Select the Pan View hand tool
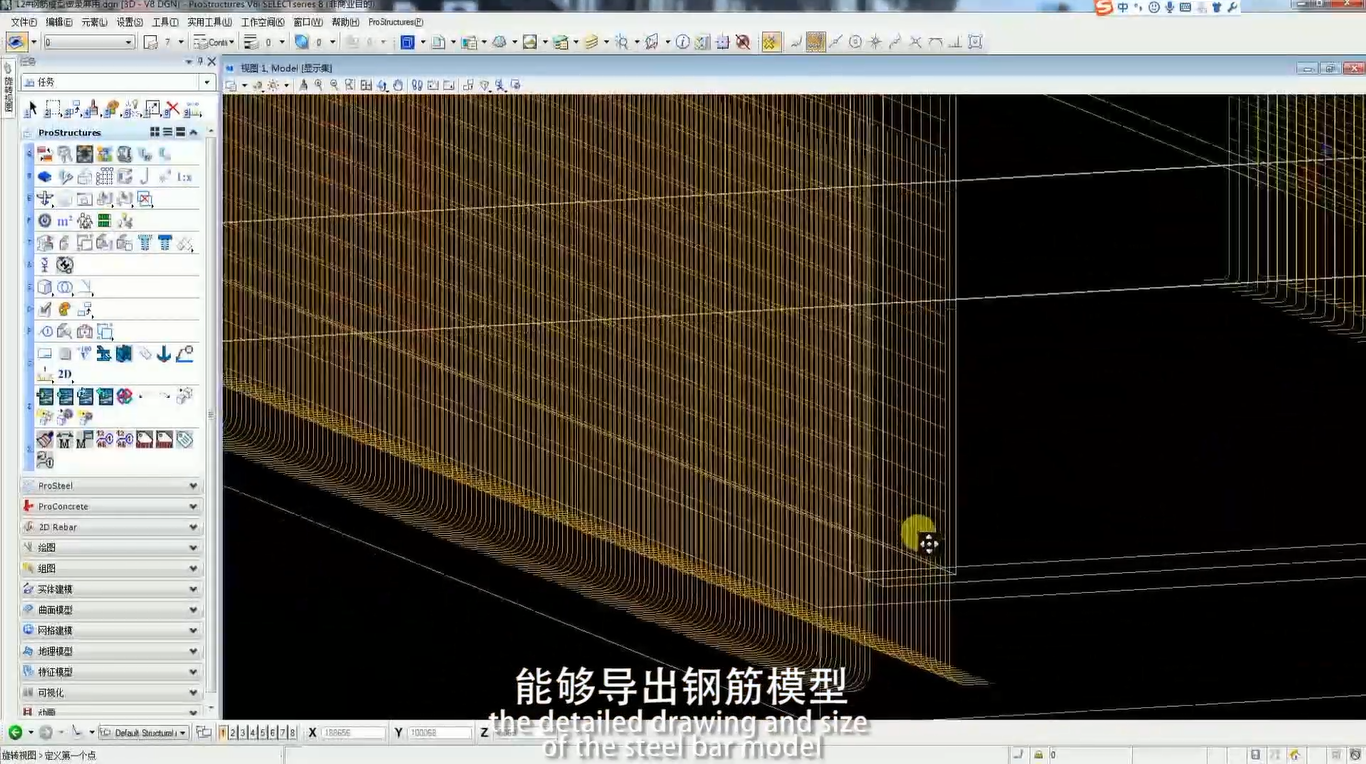The image size is (1366, 764). click(x=398, y=86)
